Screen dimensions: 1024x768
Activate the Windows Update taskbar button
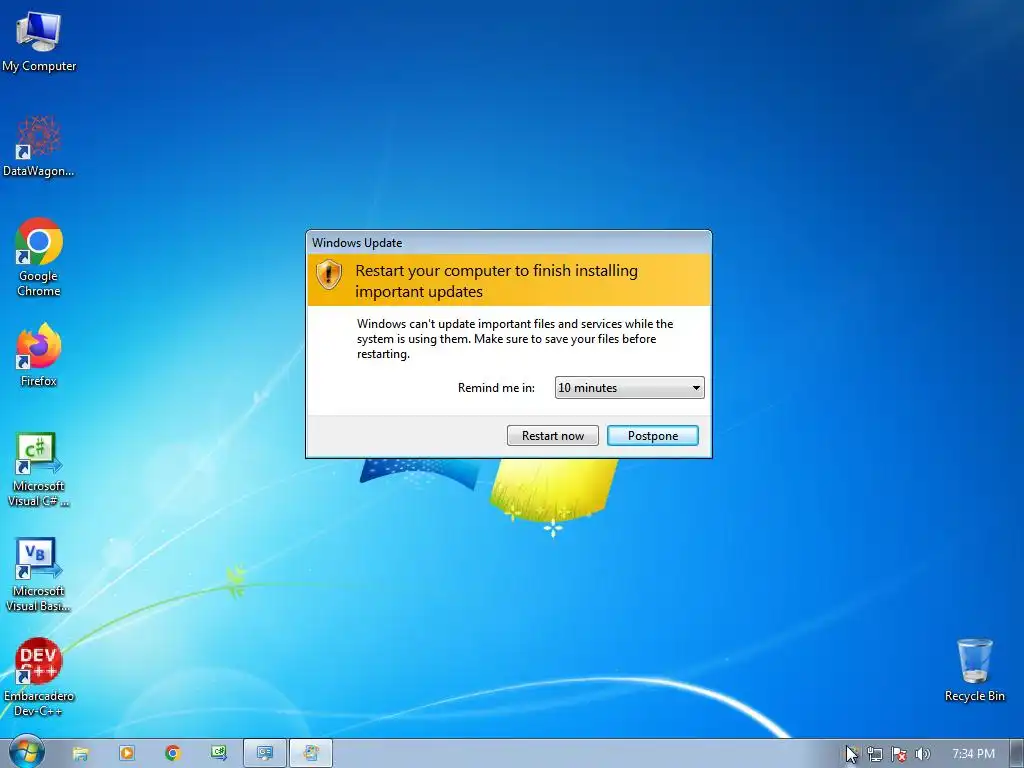[x=311, y=754]
